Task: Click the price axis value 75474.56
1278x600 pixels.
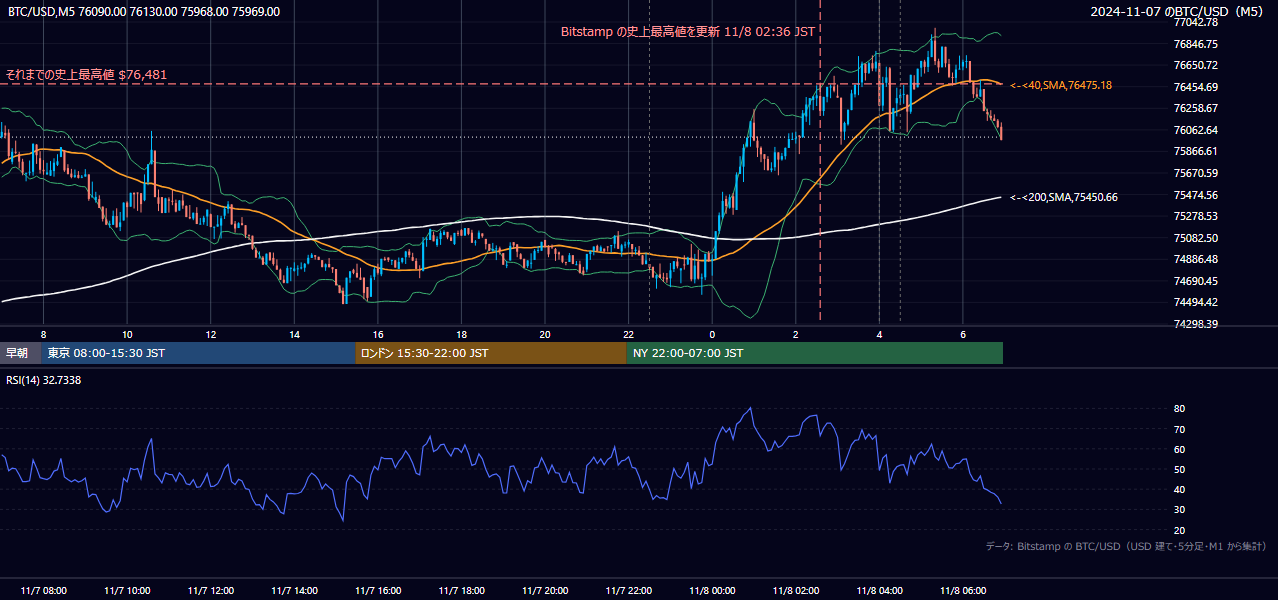Action: (x=1195, y=195)
